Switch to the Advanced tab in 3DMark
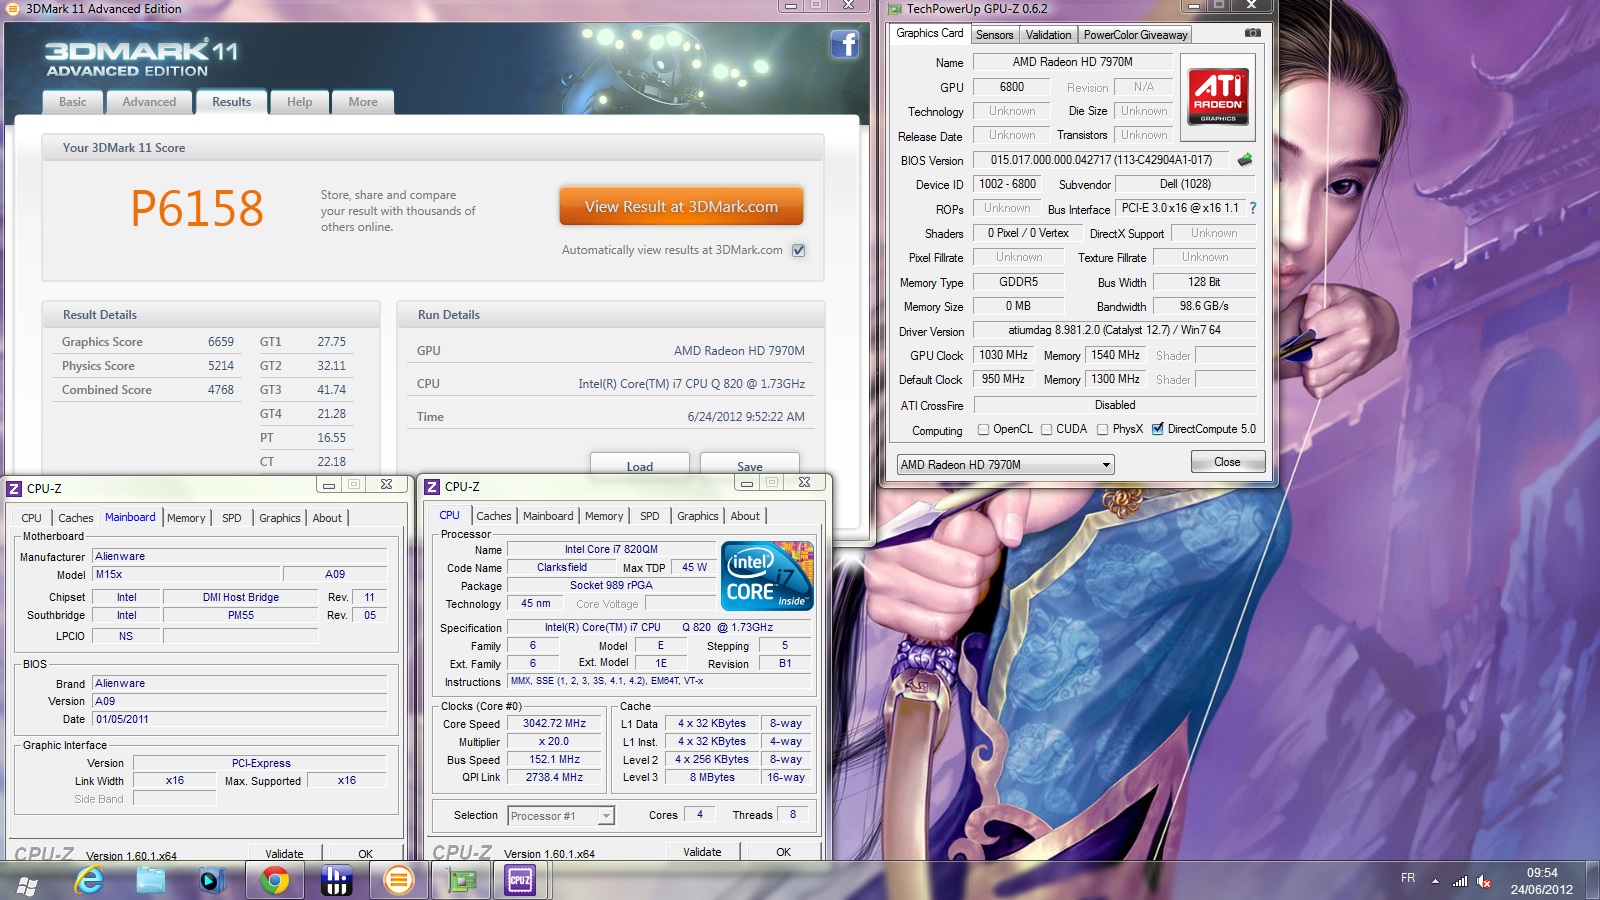 click(x=149, y=102)
